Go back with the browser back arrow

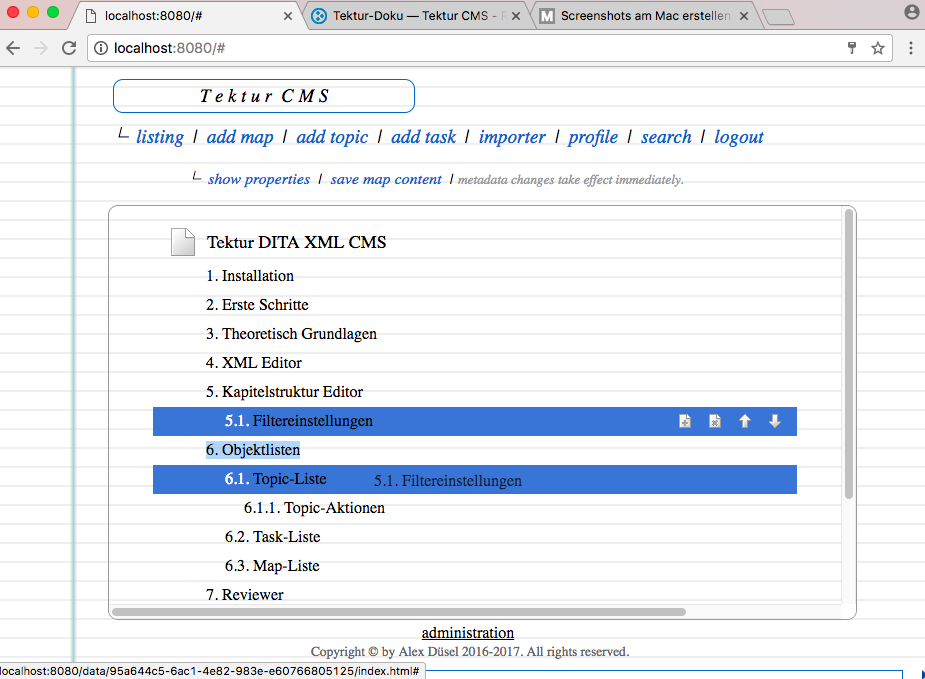[x=14, y=48]
